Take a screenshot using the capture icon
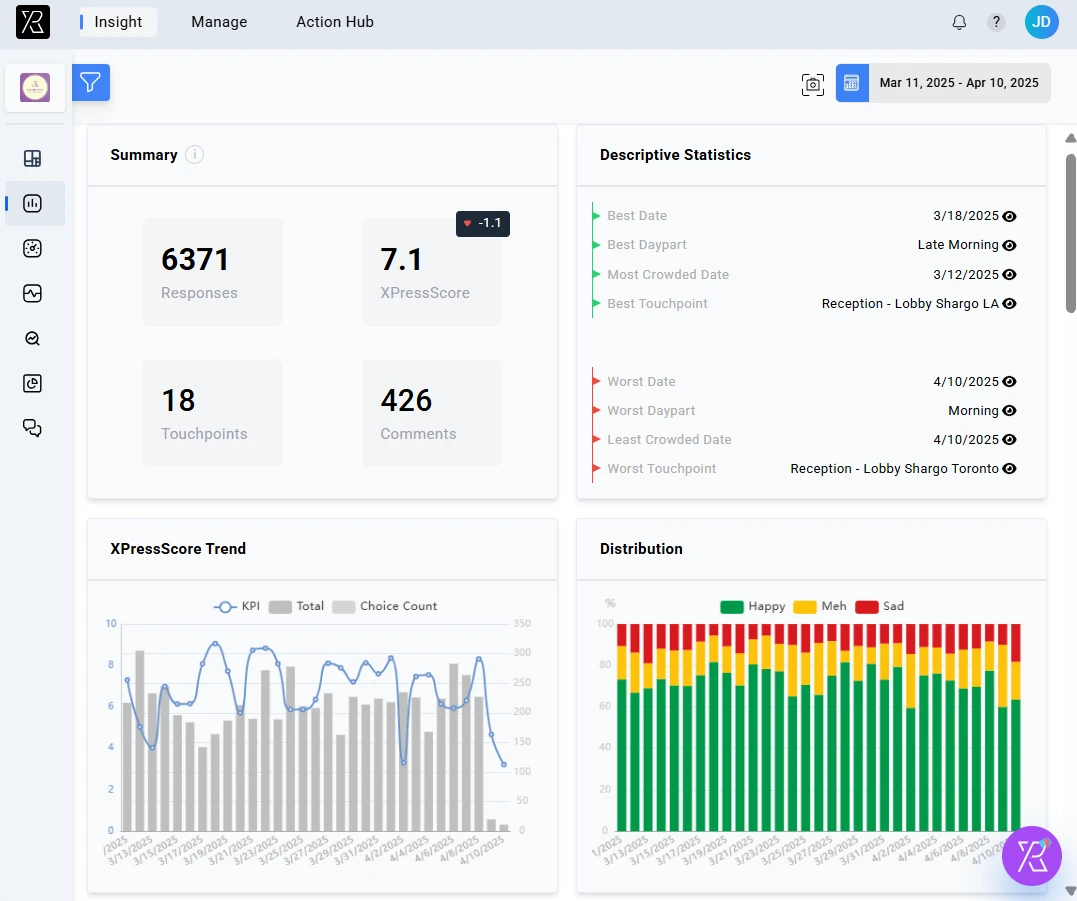This screenshot has width=1077, height=901. pos(813,84)
